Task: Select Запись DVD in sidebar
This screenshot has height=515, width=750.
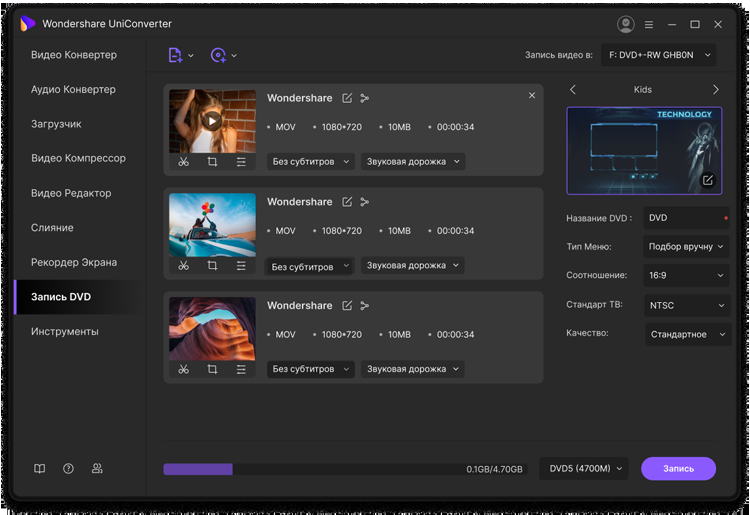Action: pos(79,297)
